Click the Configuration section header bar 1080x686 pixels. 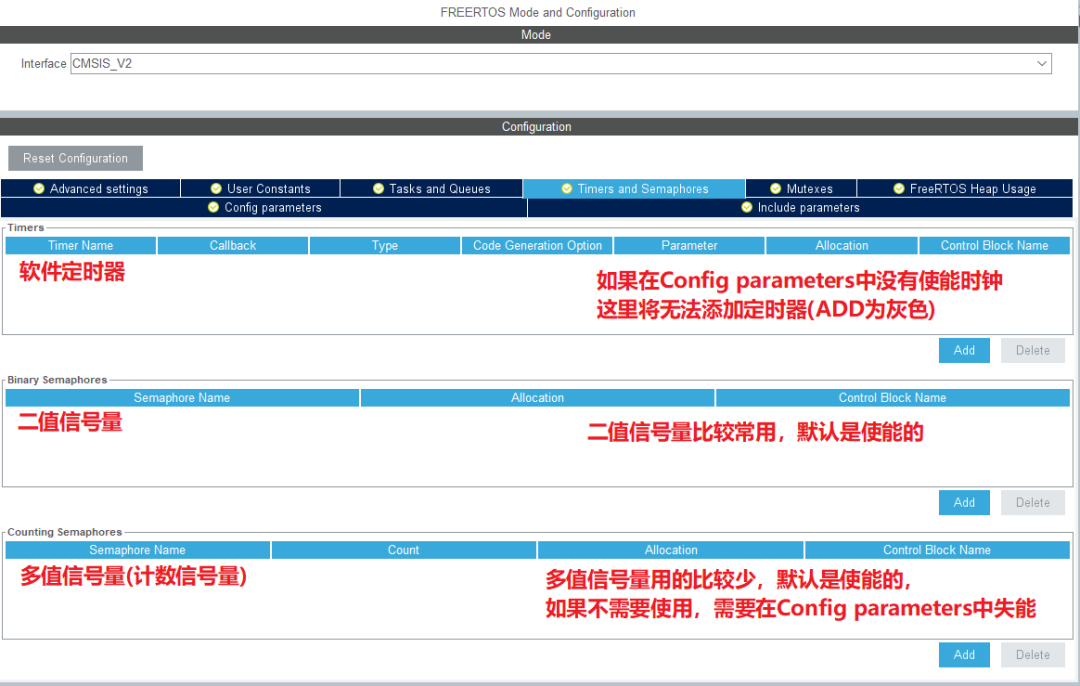pos(539,127)
